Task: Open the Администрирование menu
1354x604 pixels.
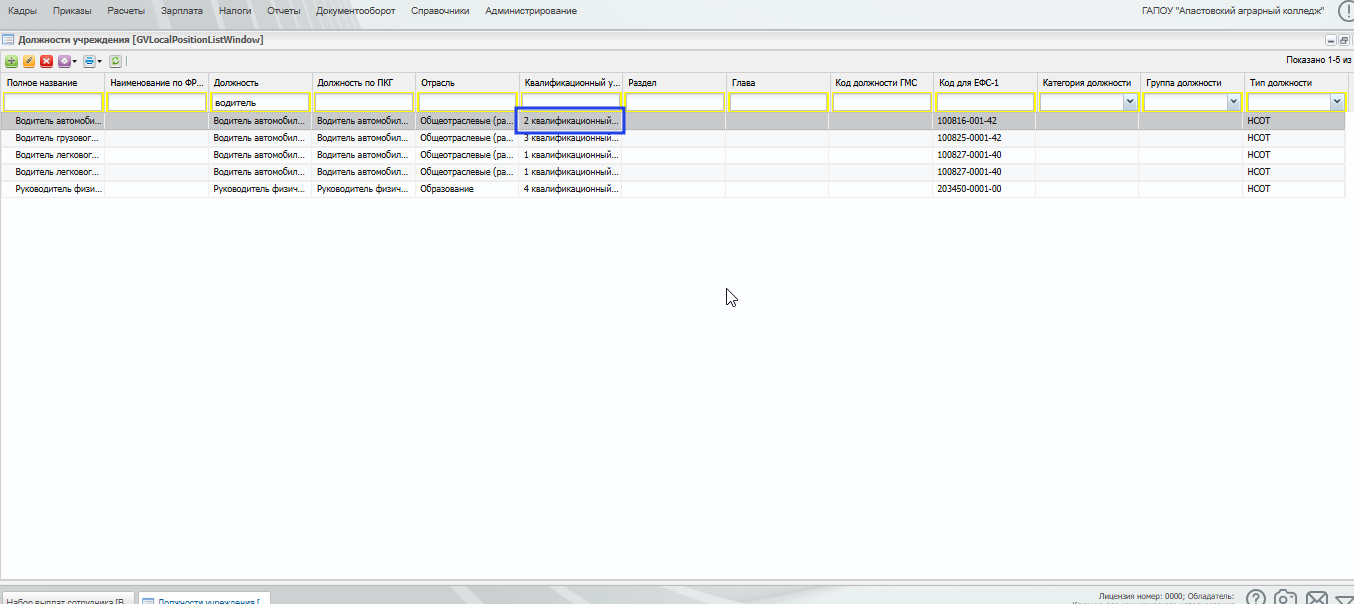Action: [x=531, y=11]
